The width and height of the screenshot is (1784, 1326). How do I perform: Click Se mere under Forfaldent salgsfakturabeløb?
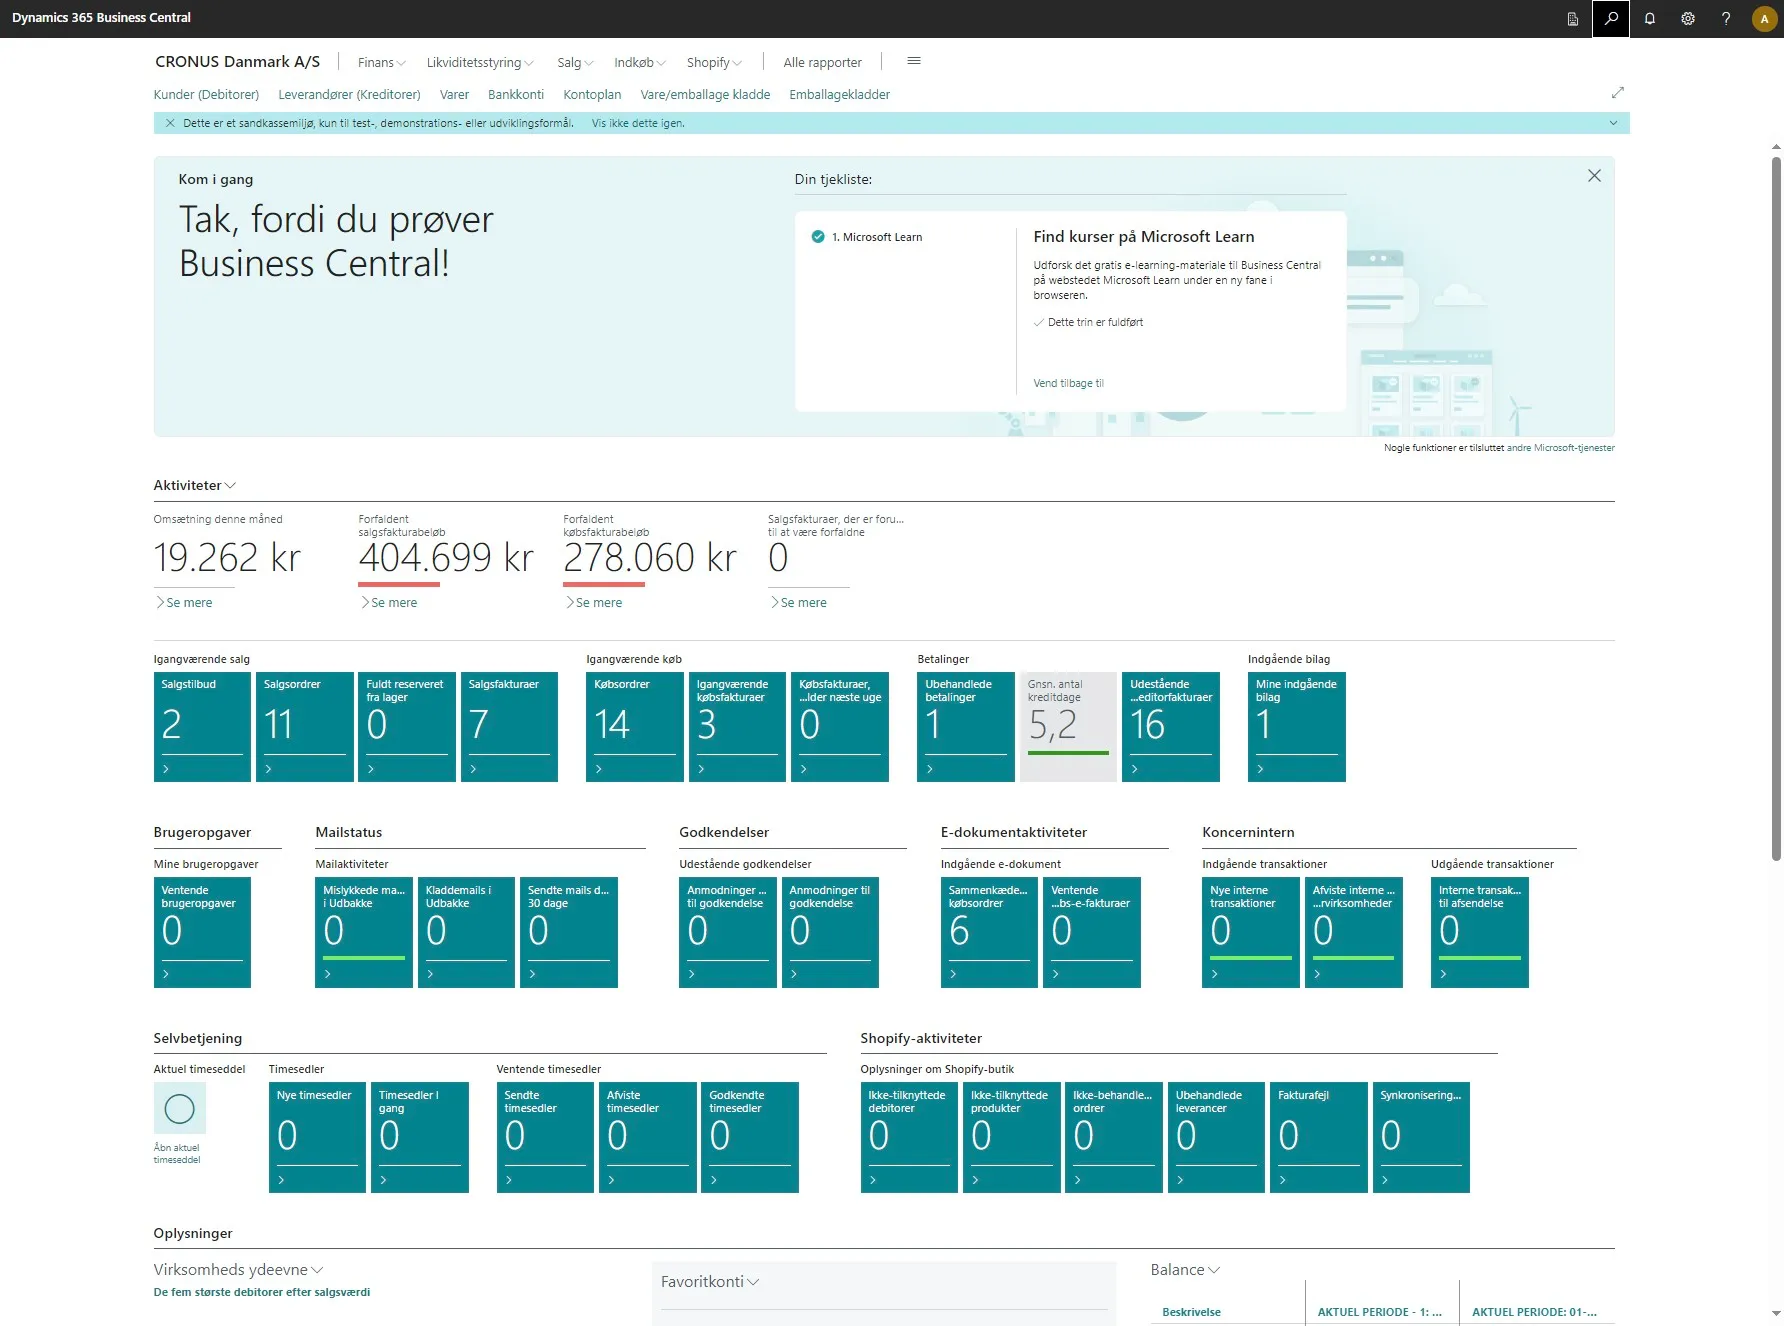(389, 602)
